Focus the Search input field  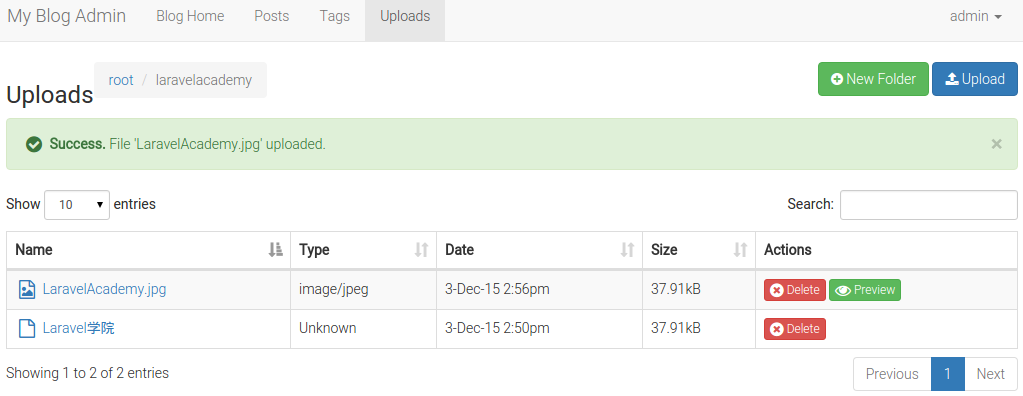coord(928,205)
